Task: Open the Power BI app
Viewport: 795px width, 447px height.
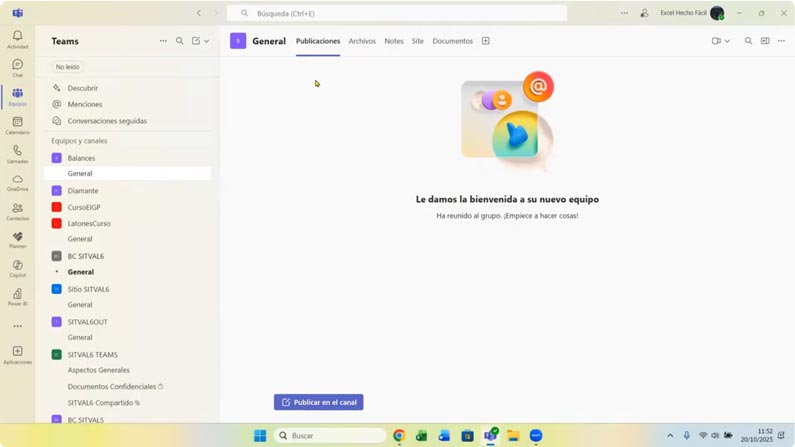Action: point(17,297)
